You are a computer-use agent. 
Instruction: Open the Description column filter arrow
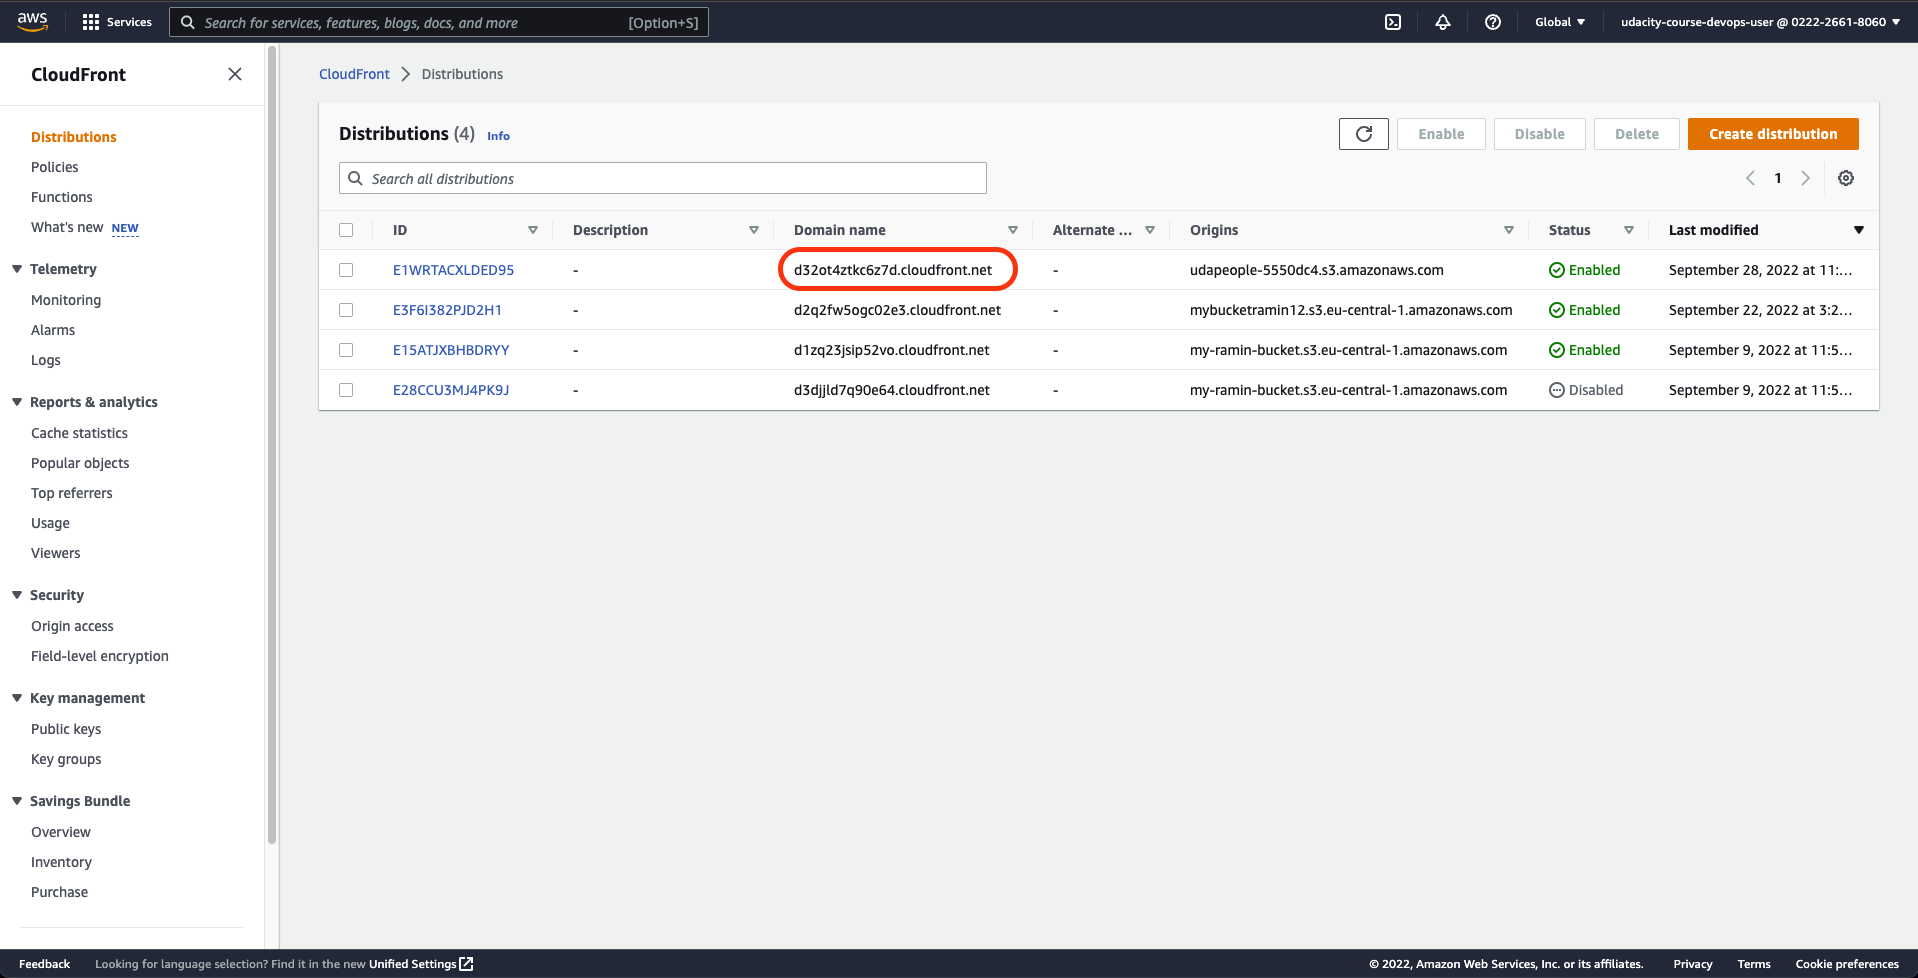pyautogui.click(x=754, y=230)
